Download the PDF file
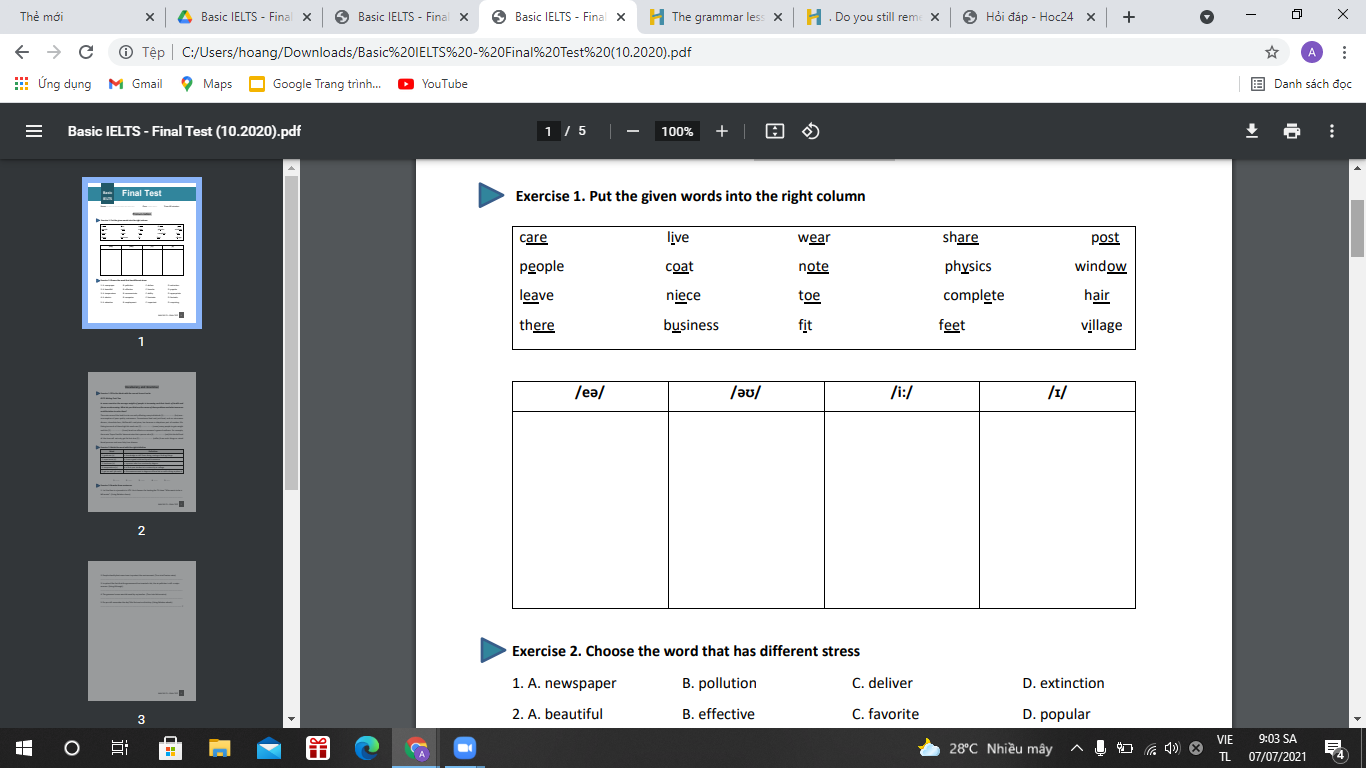1366x768 pixels. pyautogui.click(x=1251, y=131)
